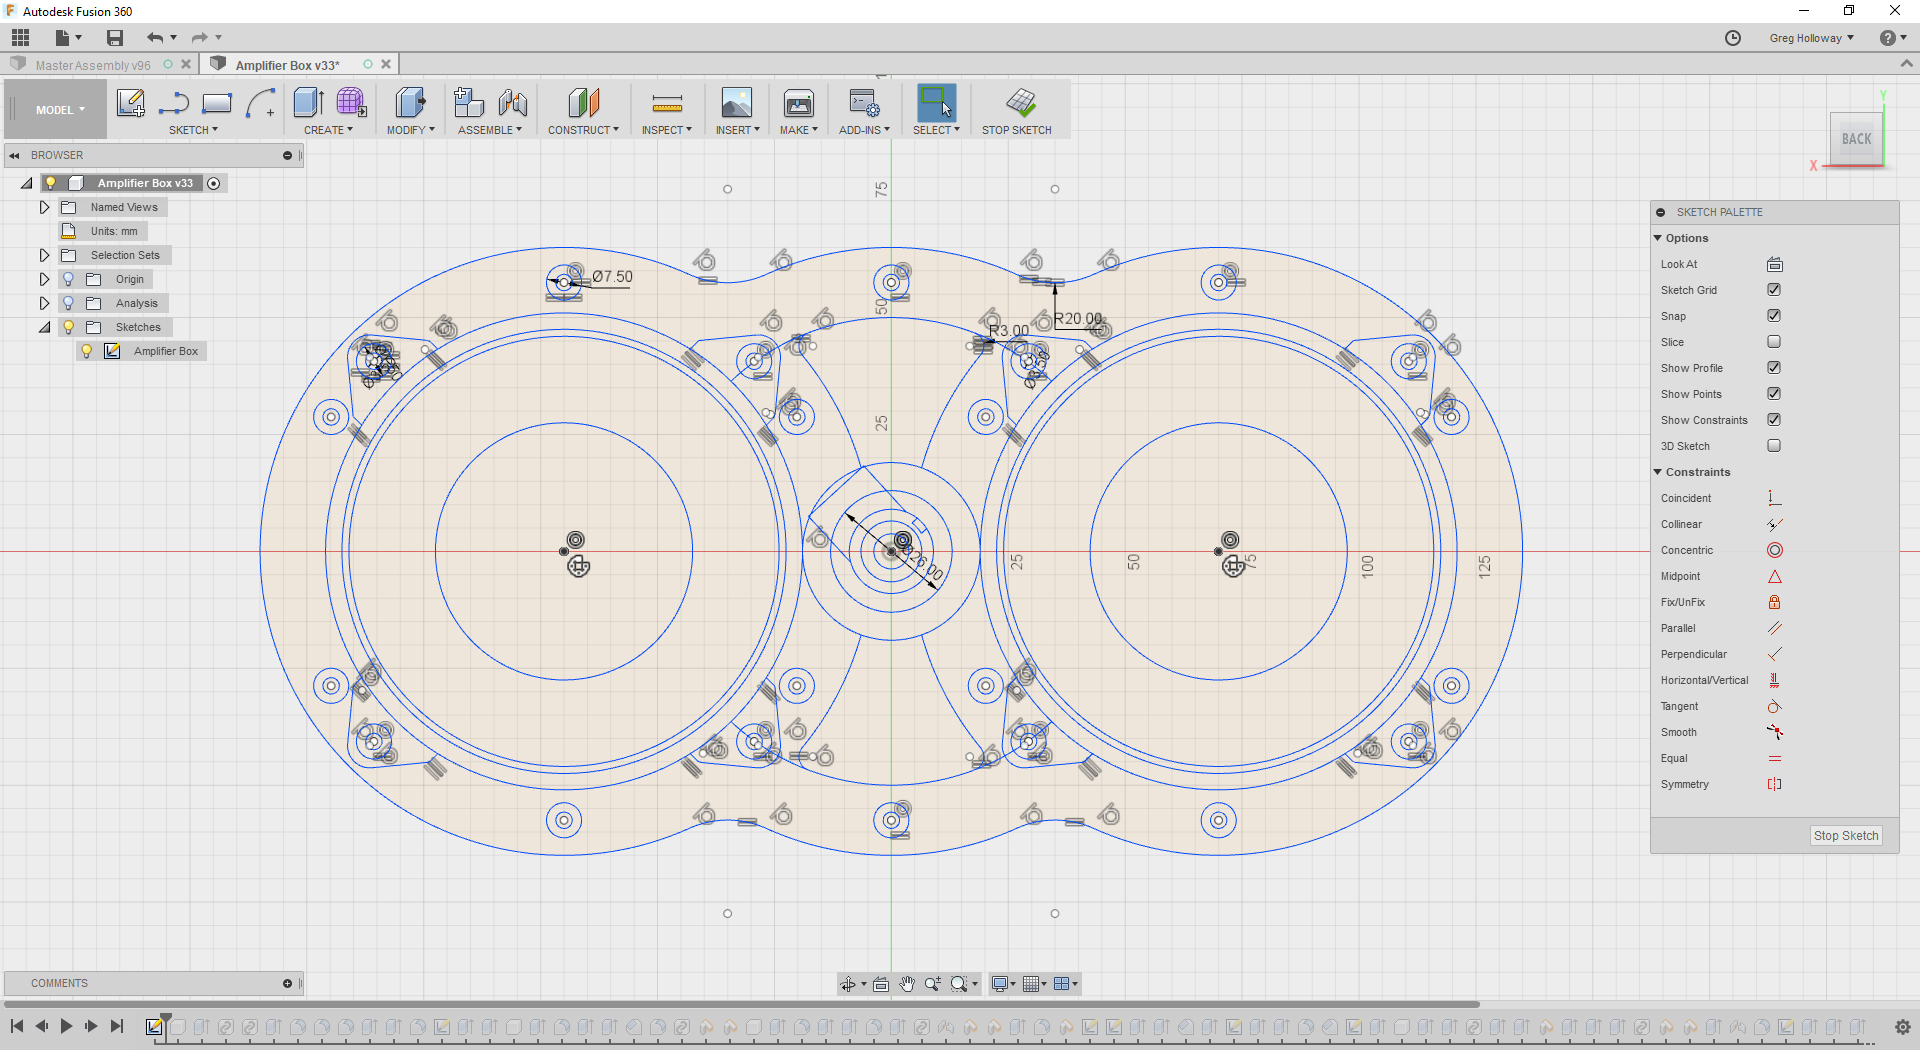
Task: Disable the Sketch Grid option
Action: (x=1775, y=290)
